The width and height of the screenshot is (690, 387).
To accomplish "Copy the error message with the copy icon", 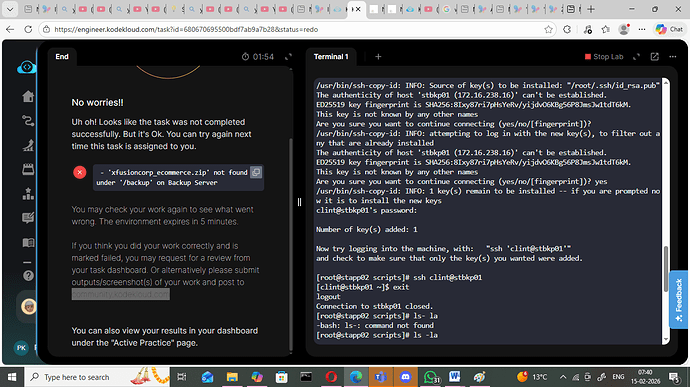I will 256,172.
